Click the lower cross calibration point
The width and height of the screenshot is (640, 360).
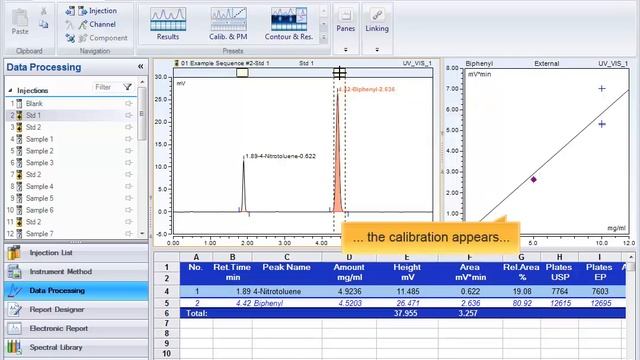(x=602, y=124)
